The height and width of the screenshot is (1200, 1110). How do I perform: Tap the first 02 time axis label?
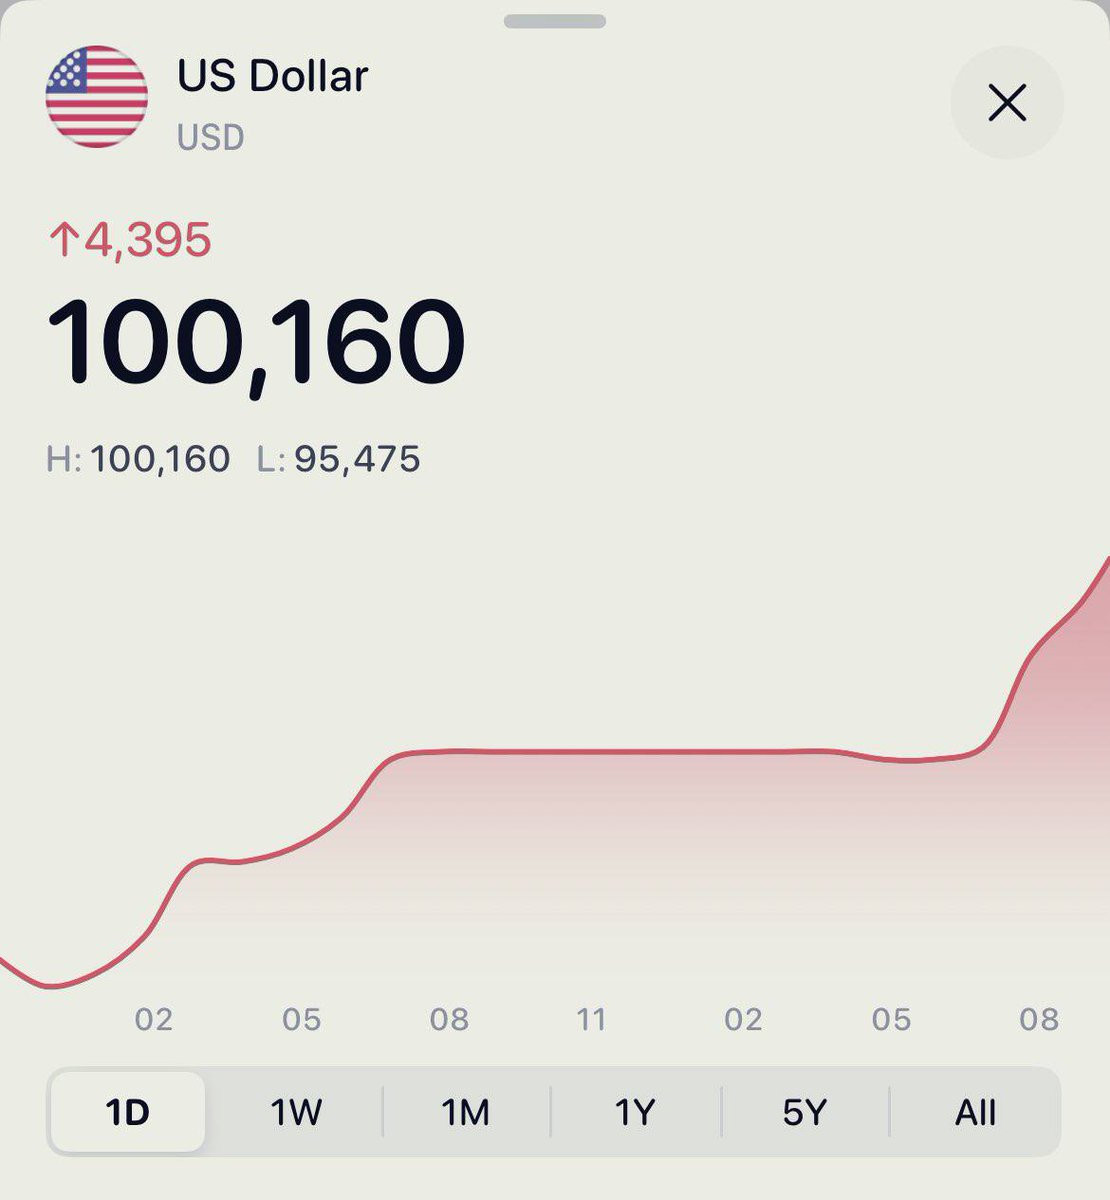[154, 1019]
